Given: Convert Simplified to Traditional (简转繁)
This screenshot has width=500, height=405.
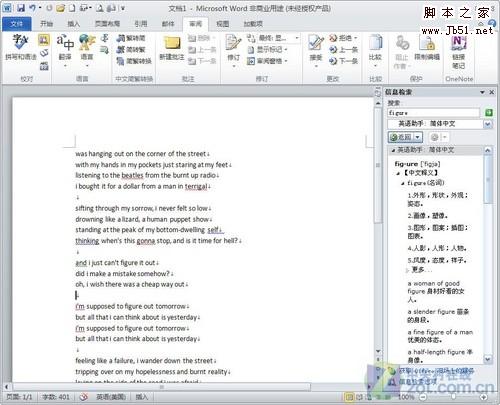Looking at the screenshot, I should click(x=131, y=50).
